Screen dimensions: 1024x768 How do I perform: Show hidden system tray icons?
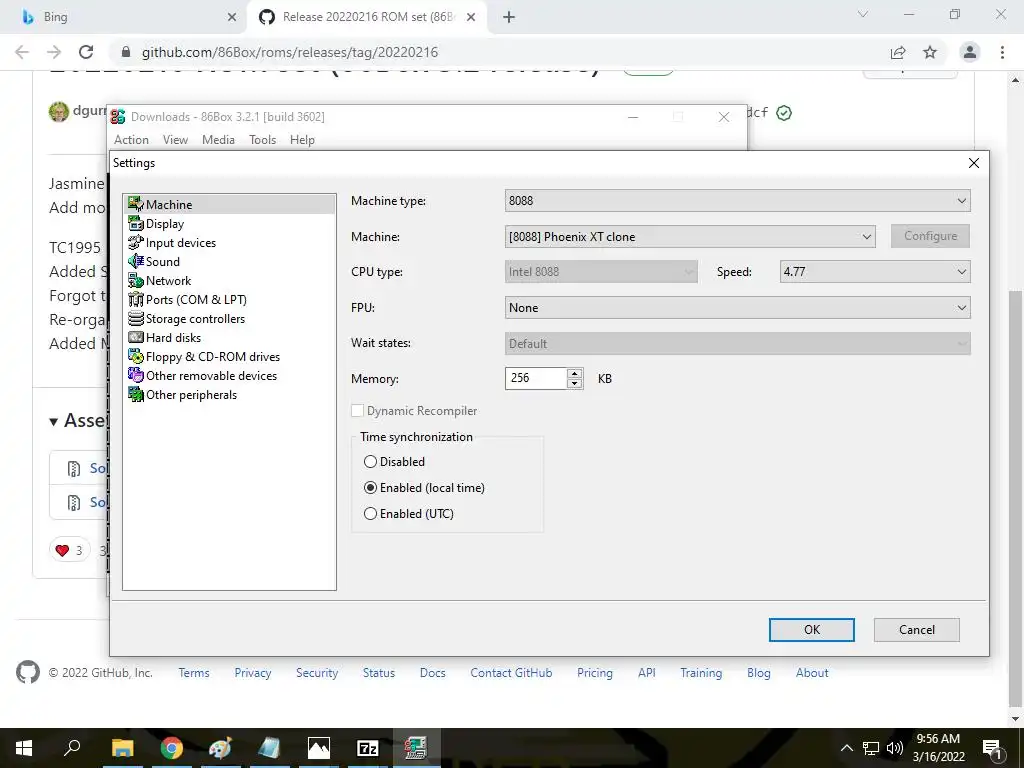pos(846,748)
